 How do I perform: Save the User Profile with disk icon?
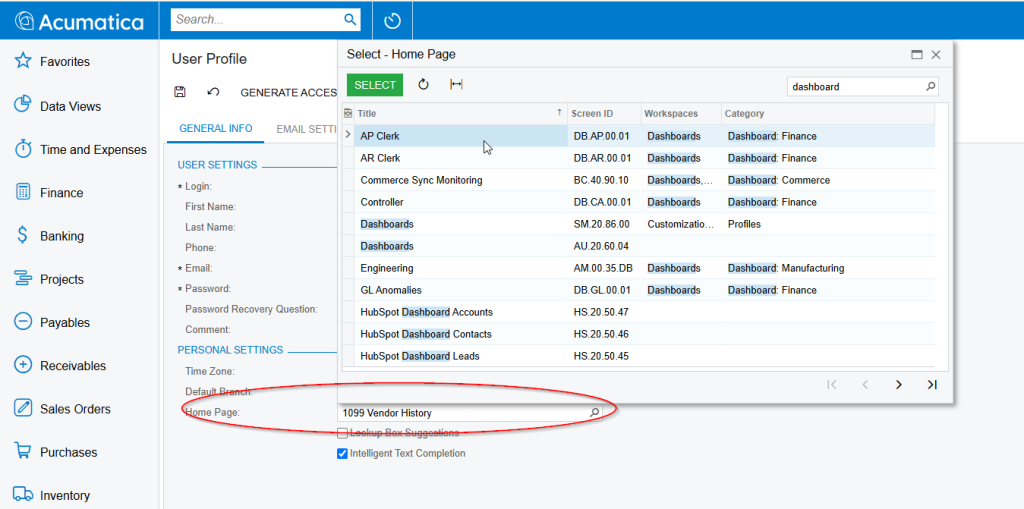coord(180,92)
